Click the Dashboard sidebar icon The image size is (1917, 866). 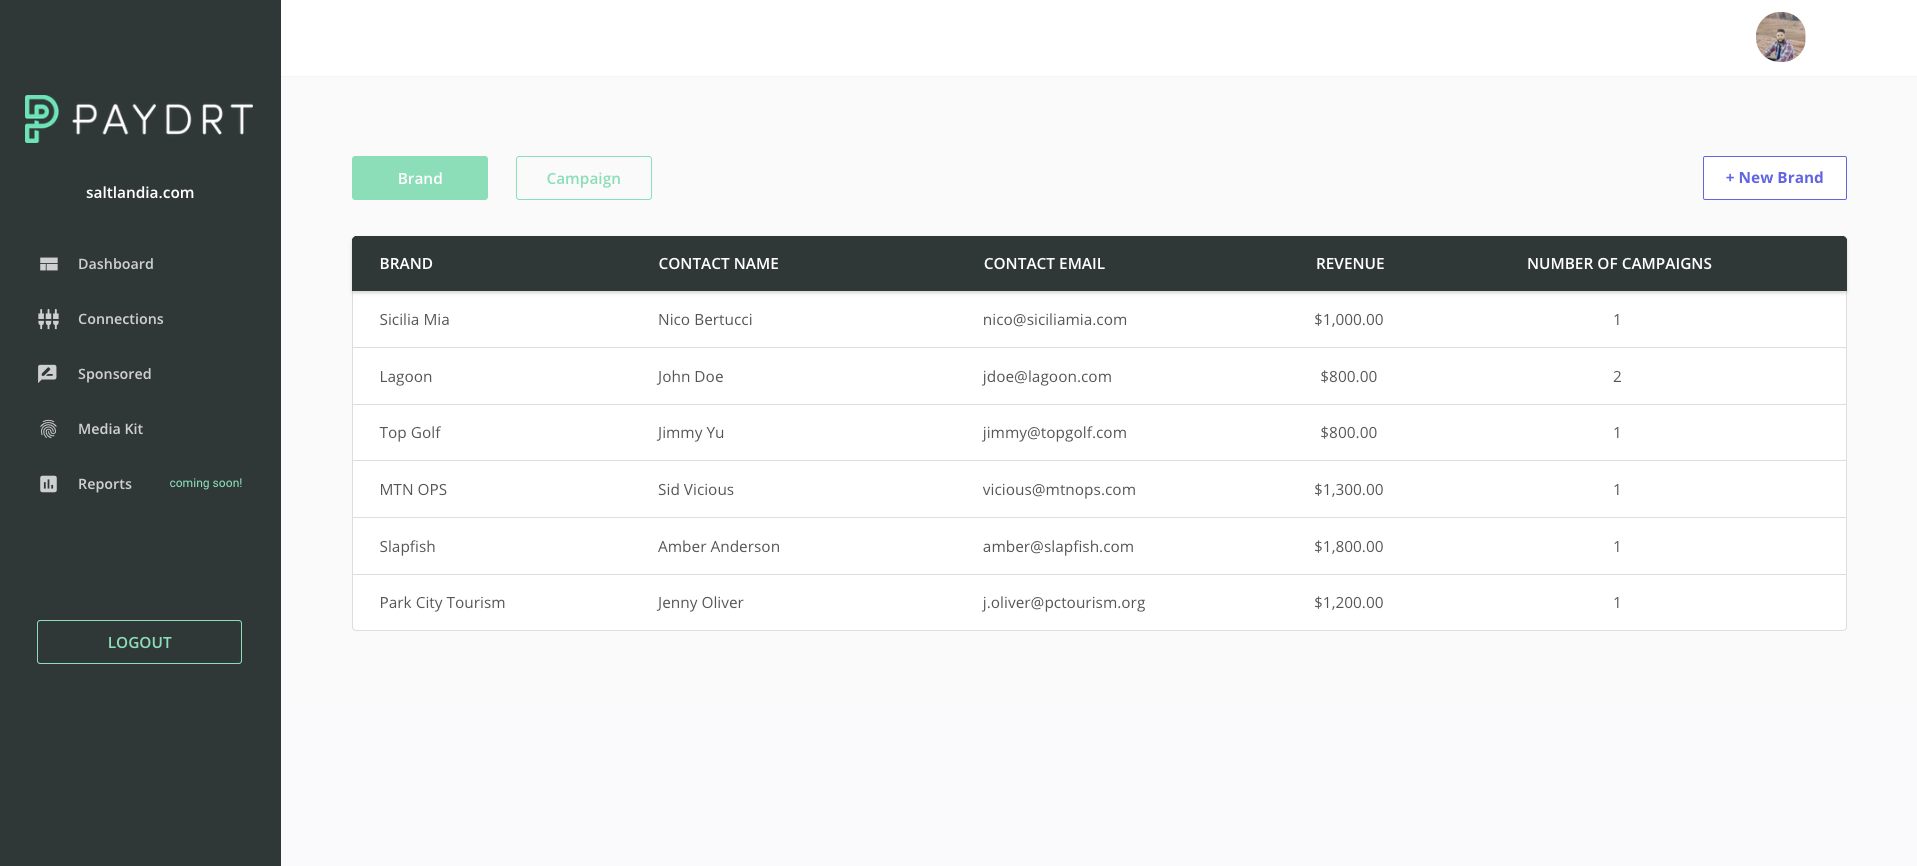(x=48, y=264)
